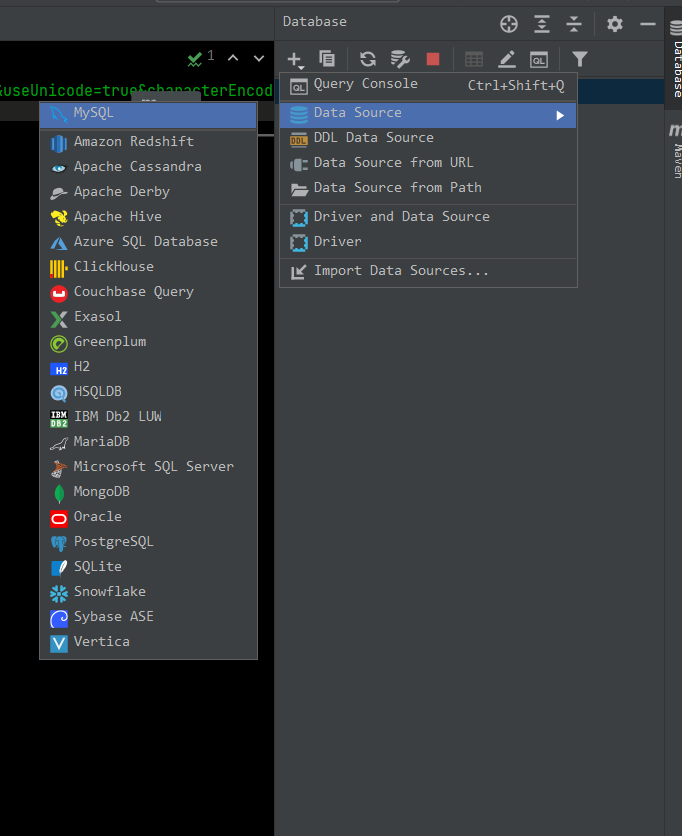Screen dimensions: 682x836
Task: Click the Collapse All icon
Action: pos(574,24)
